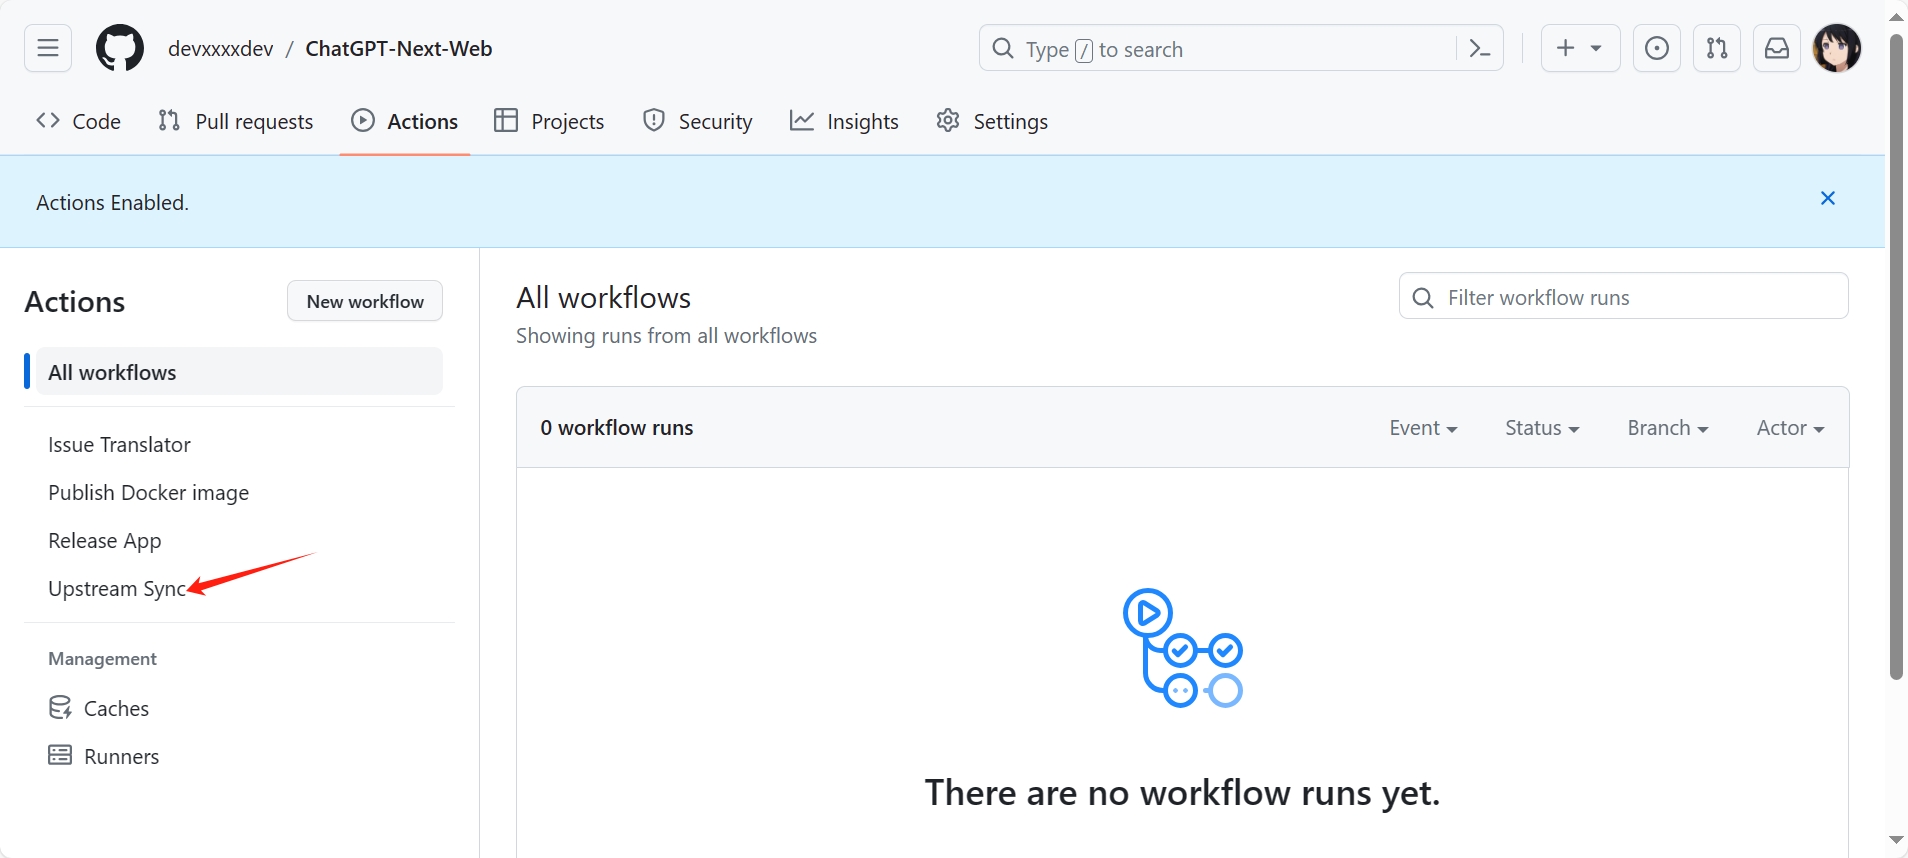Screen dimensions: 1908x858
Task: Expand the Status filter dropdown
Action: click(1542, 428)
